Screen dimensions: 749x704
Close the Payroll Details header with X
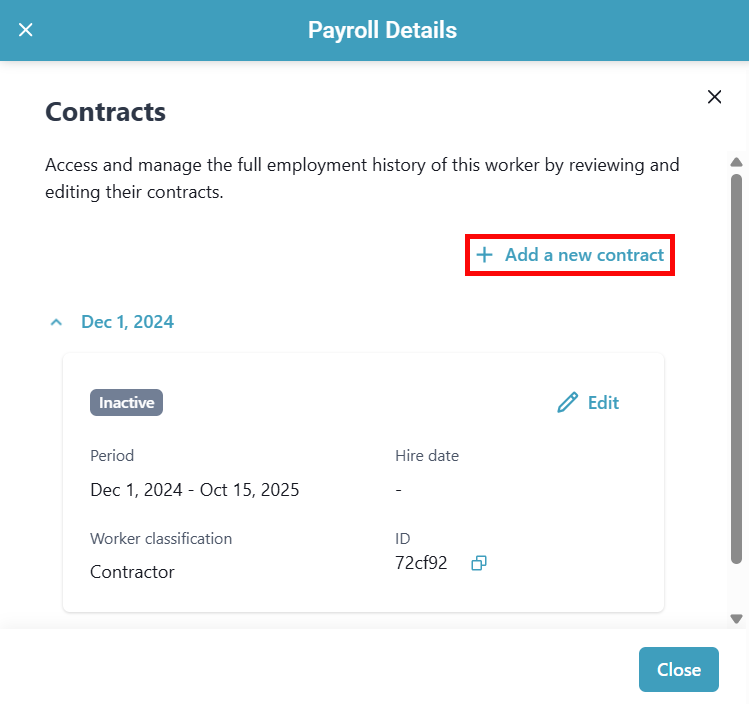coord(26,30)
